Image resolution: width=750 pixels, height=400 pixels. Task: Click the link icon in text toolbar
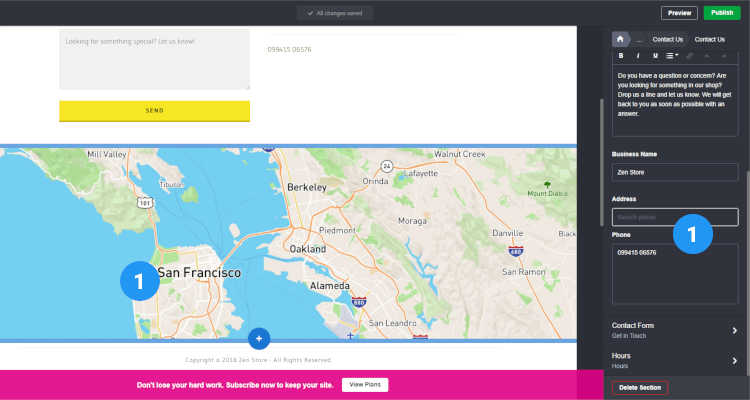[x=689, y=56]
